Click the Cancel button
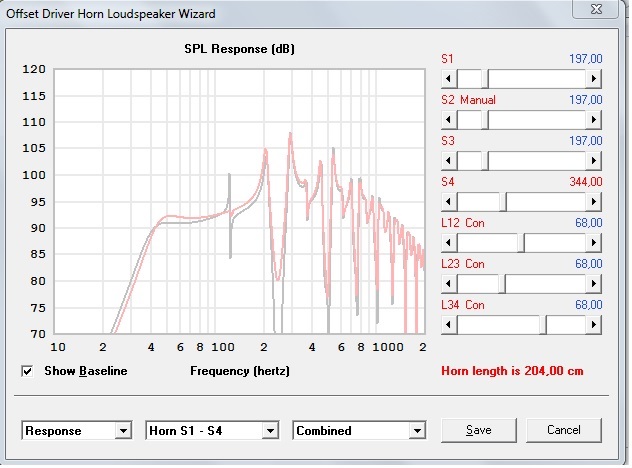 (564, 431)
